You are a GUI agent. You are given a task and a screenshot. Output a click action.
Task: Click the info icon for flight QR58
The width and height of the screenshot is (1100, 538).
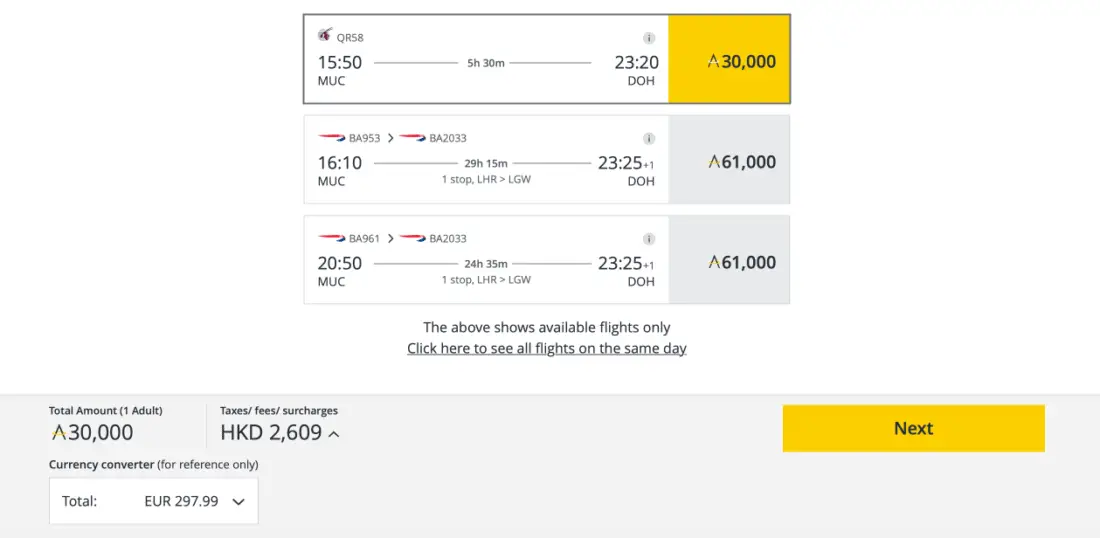tap(649, 38)
